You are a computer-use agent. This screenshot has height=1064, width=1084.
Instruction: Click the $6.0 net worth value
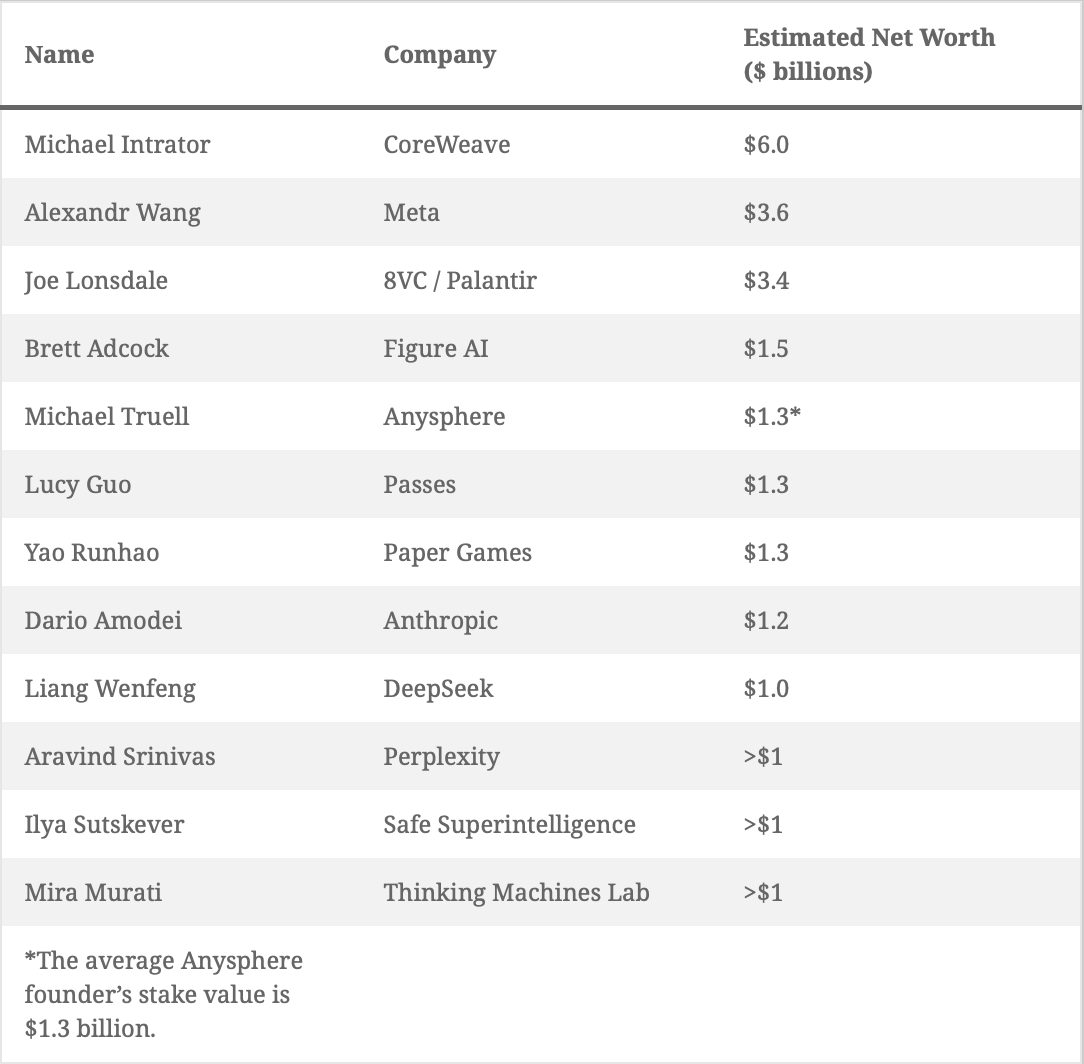[766, 144]
